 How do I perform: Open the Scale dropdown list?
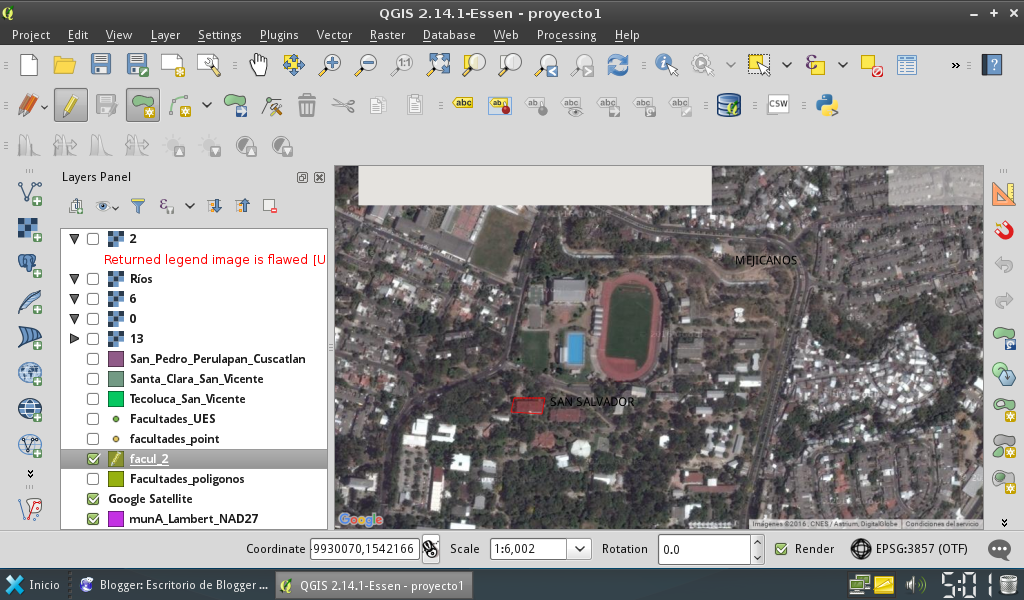pyautogui.click(x=579, y=549)
